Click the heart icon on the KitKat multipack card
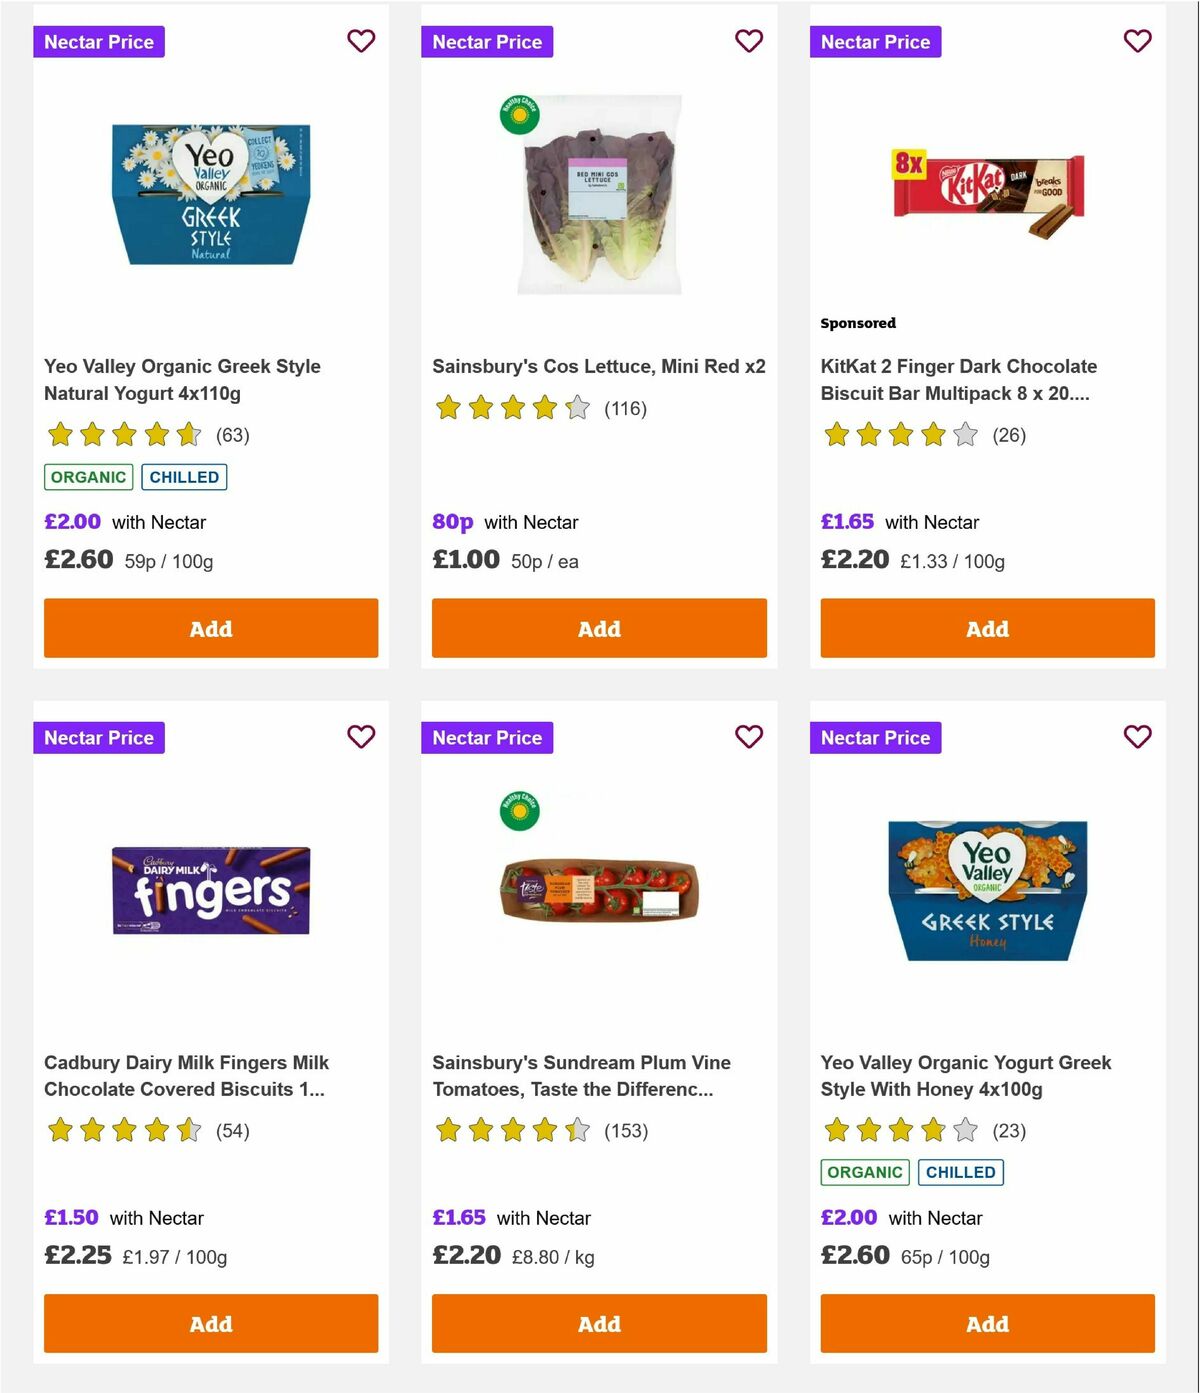The width and height of the screenshot is (1200, 1393). [1137, 41]
